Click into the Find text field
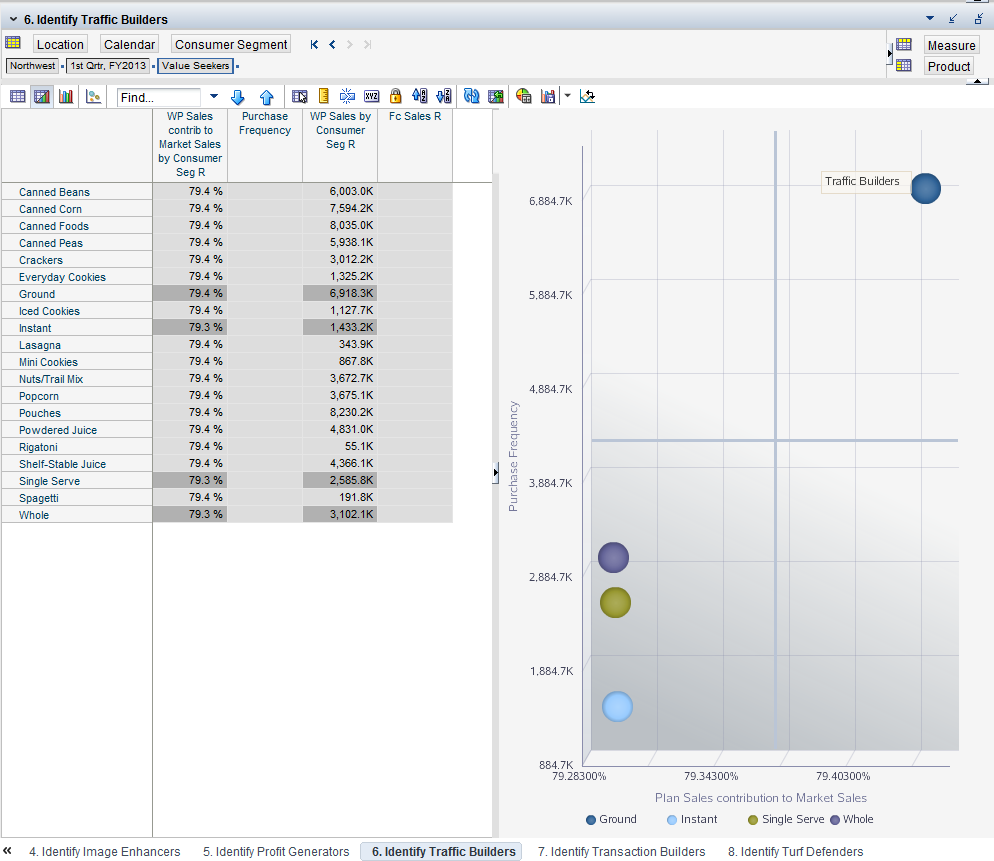Image resolution: width=994 pixels, height=861 pixels. point(158,97)
